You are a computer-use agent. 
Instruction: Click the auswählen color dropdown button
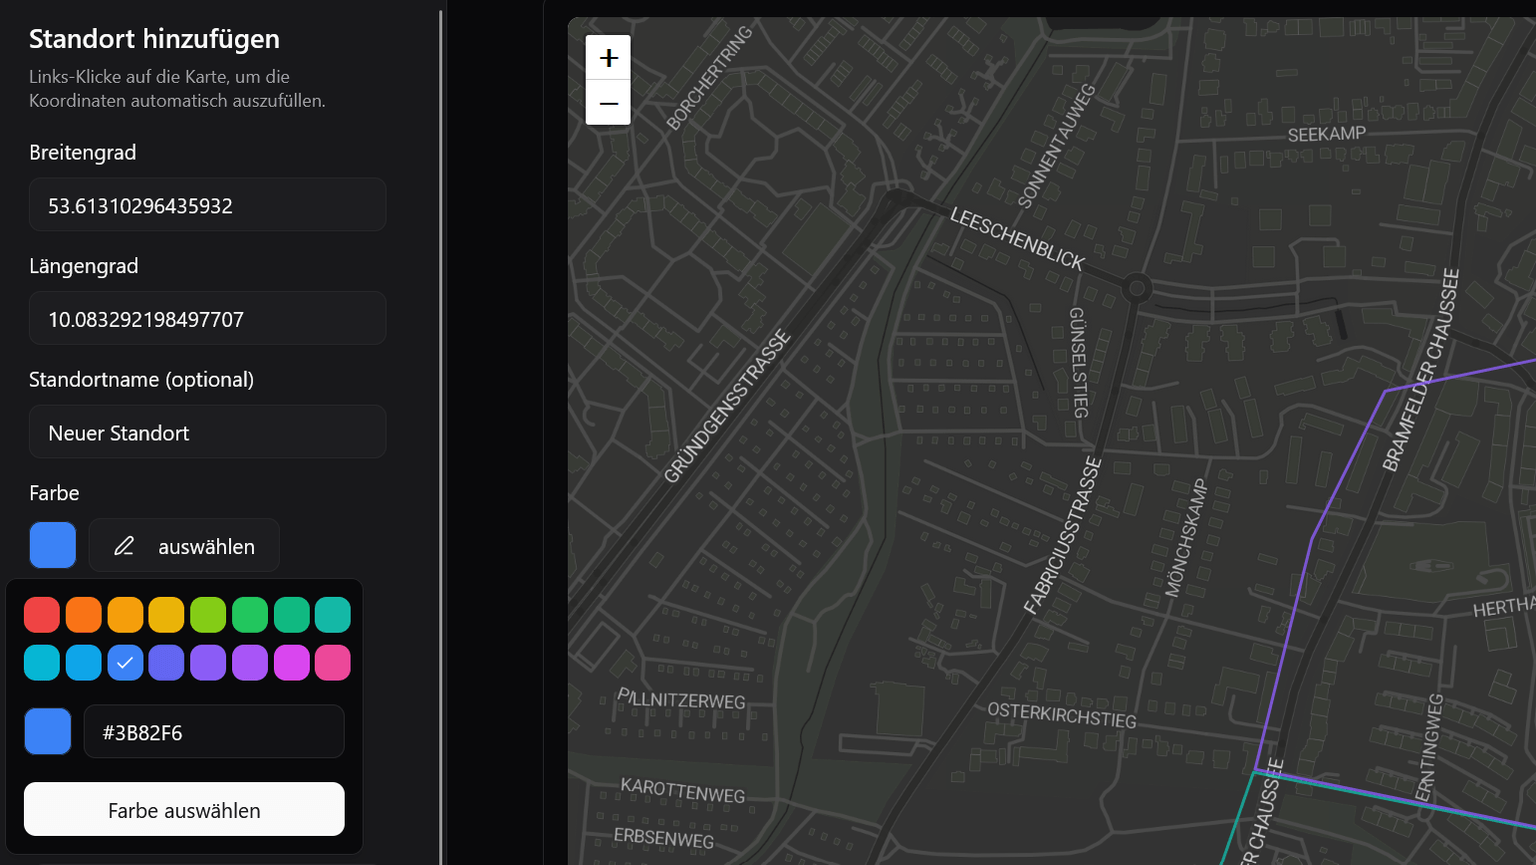click(184, 546)
